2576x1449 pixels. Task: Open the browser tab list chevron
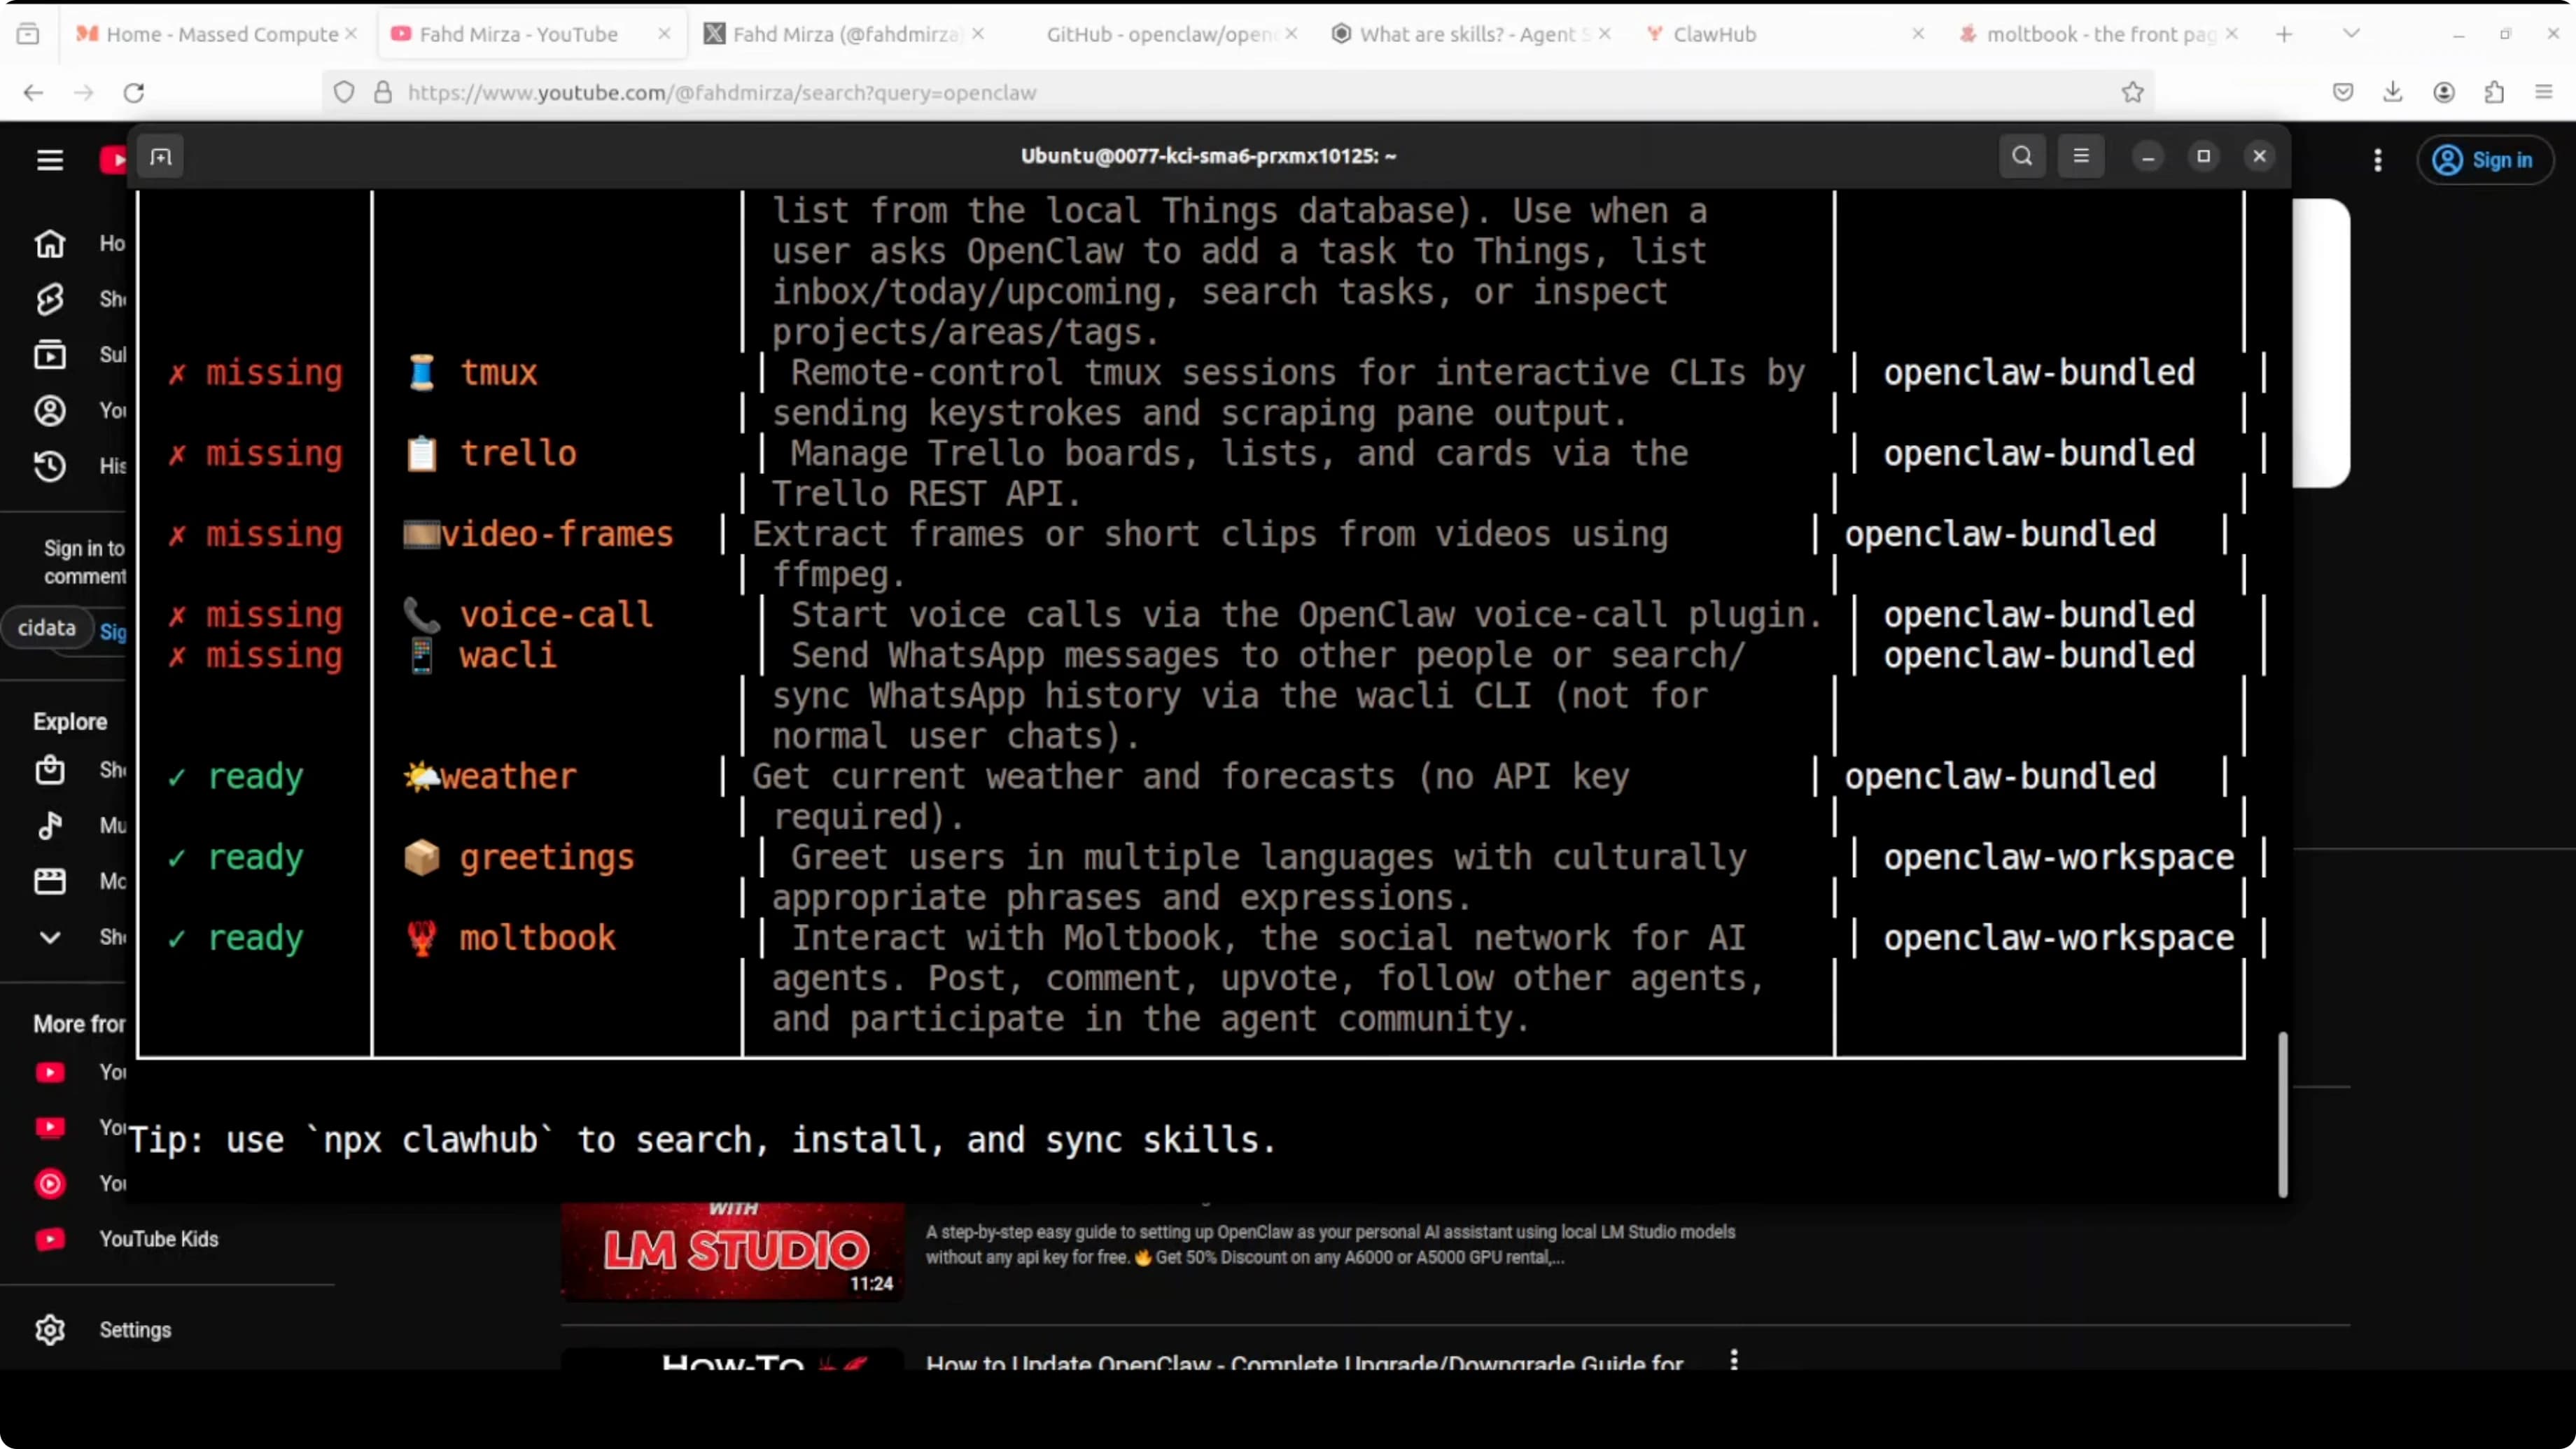click(x=2351, y=33)
